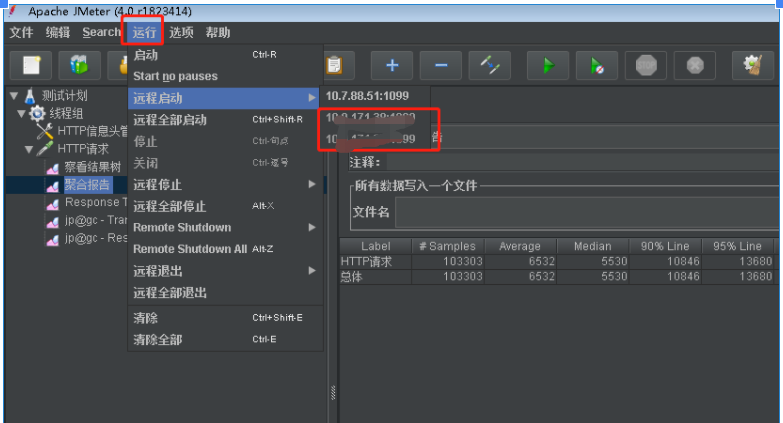Image resolution: width=783 pixels, height=423 pixels.
Task: Start the test with green play icon
Action: [x=548, y=65]
